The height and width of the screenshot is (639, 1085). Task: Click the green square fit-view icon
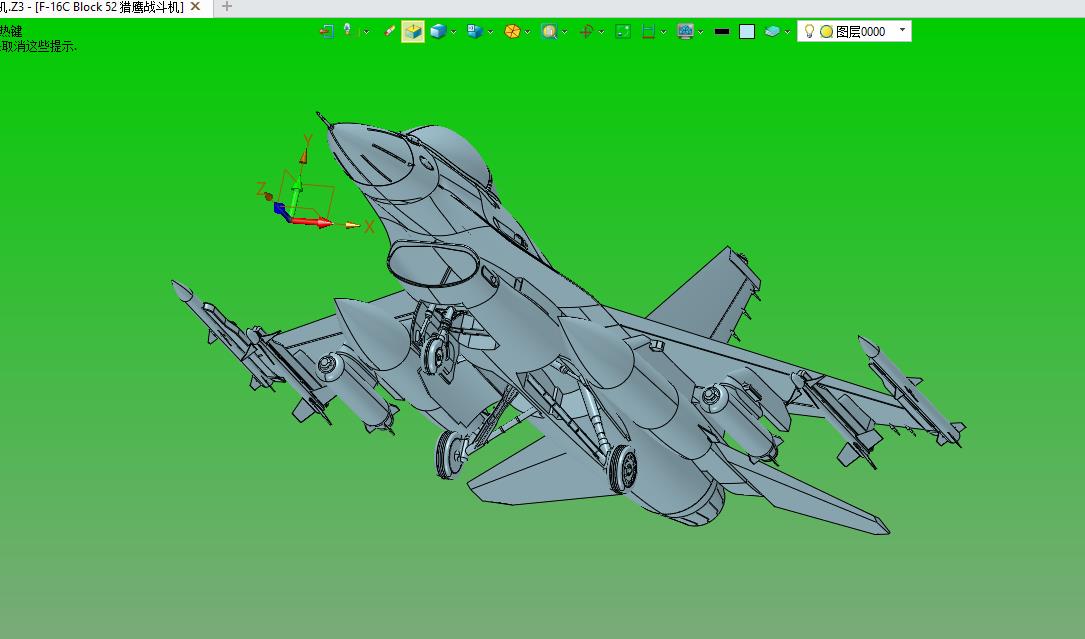tap(623, 31)
